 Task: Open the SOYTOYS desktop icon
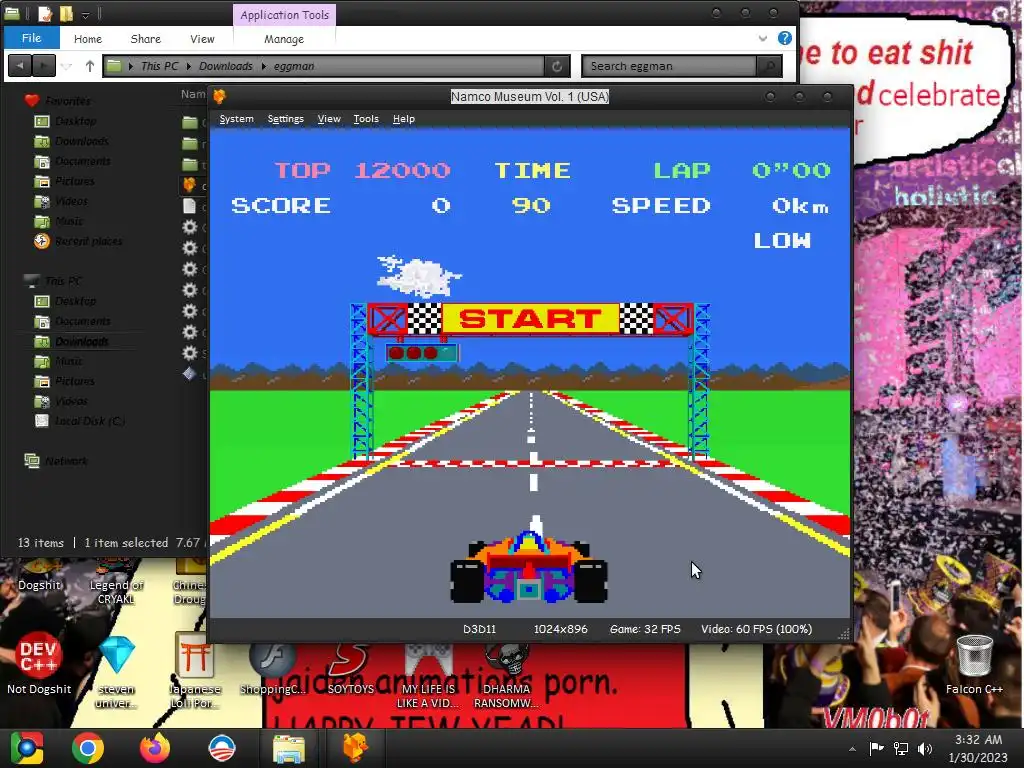pyautogui.click(x=351, y=669)
